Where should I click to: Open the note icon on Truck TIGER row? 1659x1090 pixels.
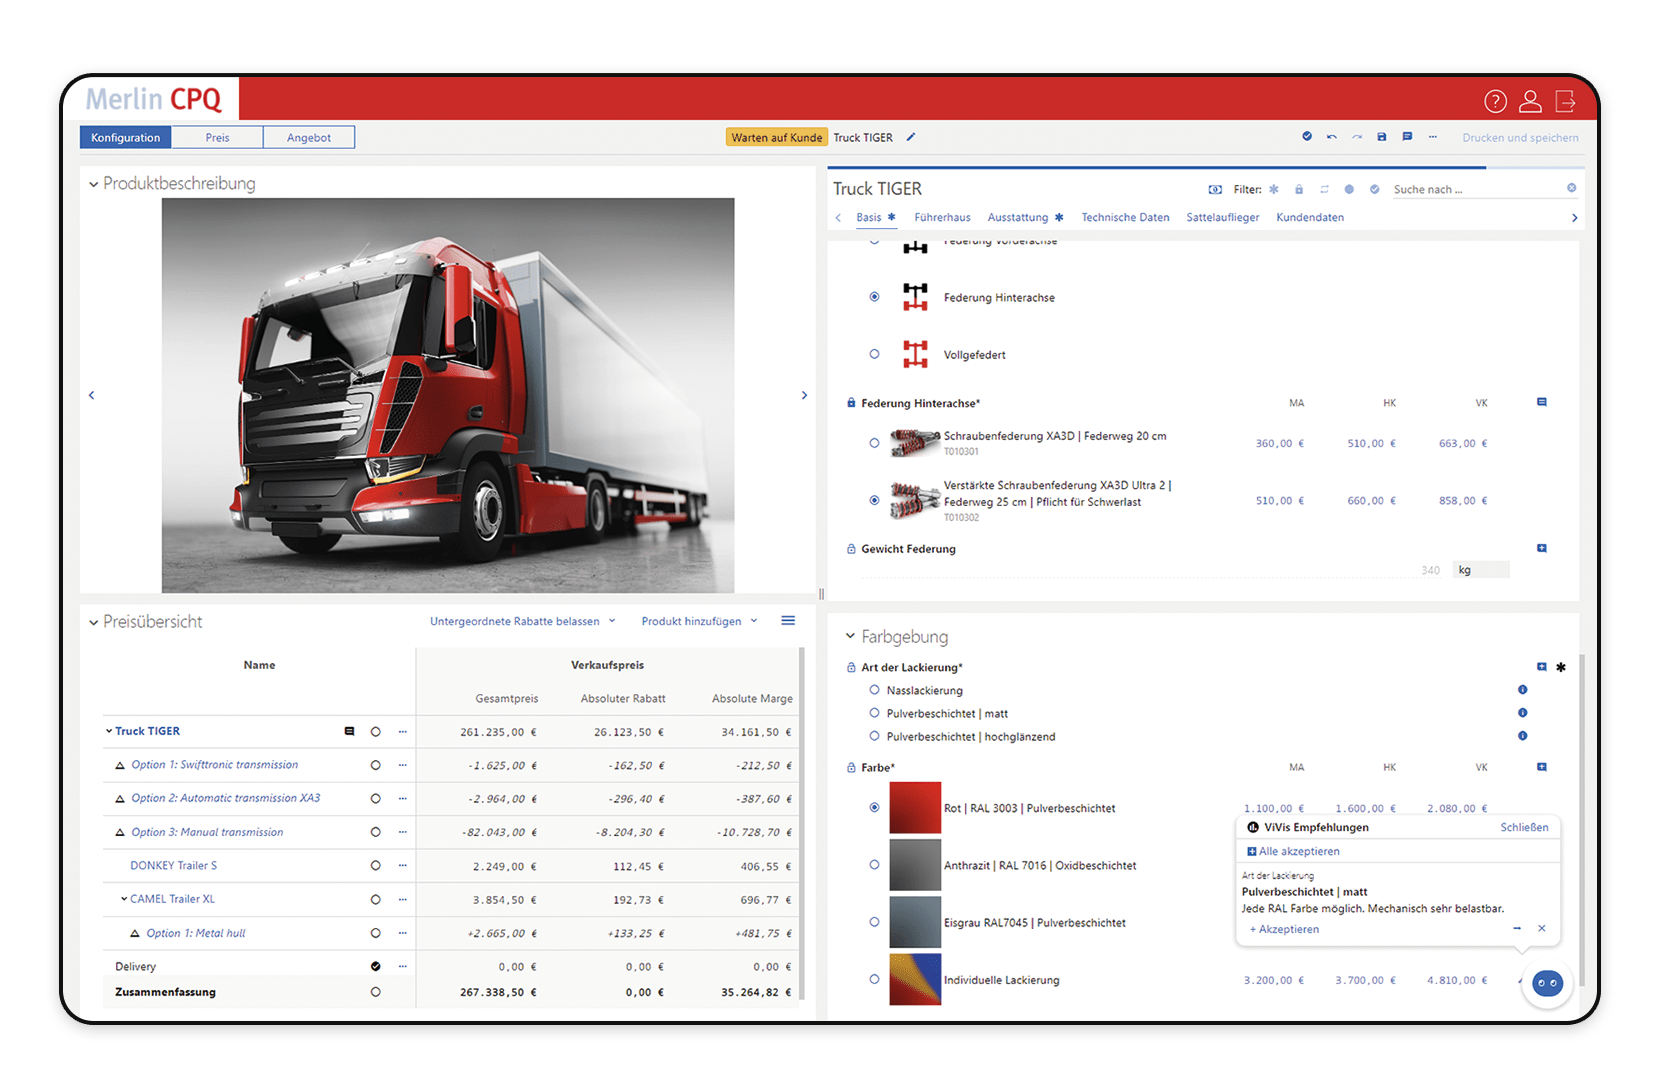[x=349, y=731]
